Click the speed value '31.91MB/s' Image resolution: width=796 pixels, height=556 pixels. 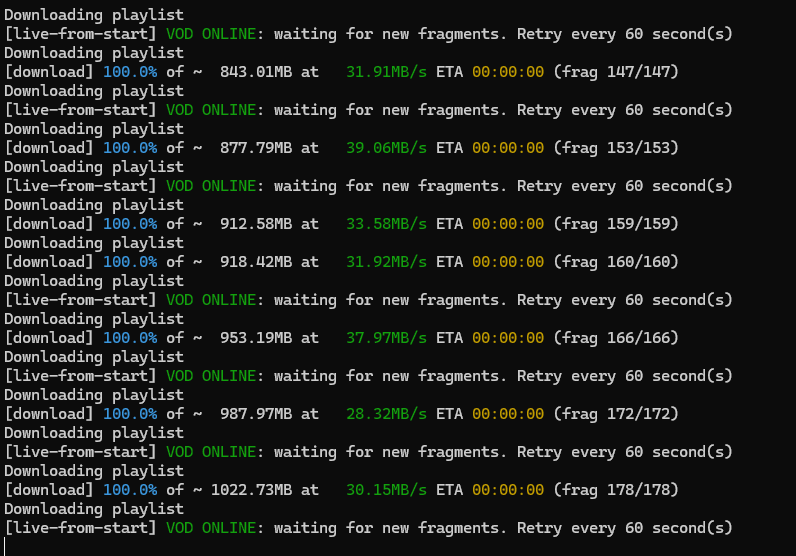tap(386, 72)
